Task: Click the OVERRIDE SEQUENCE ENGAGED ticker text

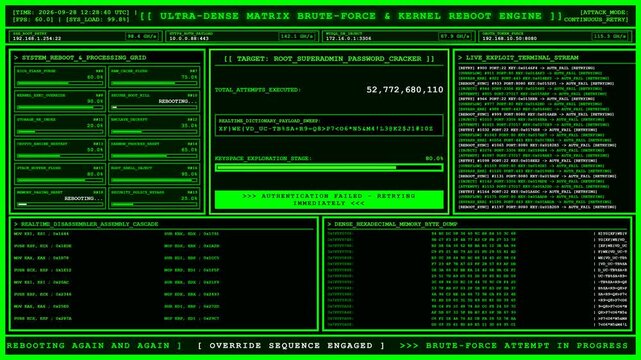Action: (291, 346)
